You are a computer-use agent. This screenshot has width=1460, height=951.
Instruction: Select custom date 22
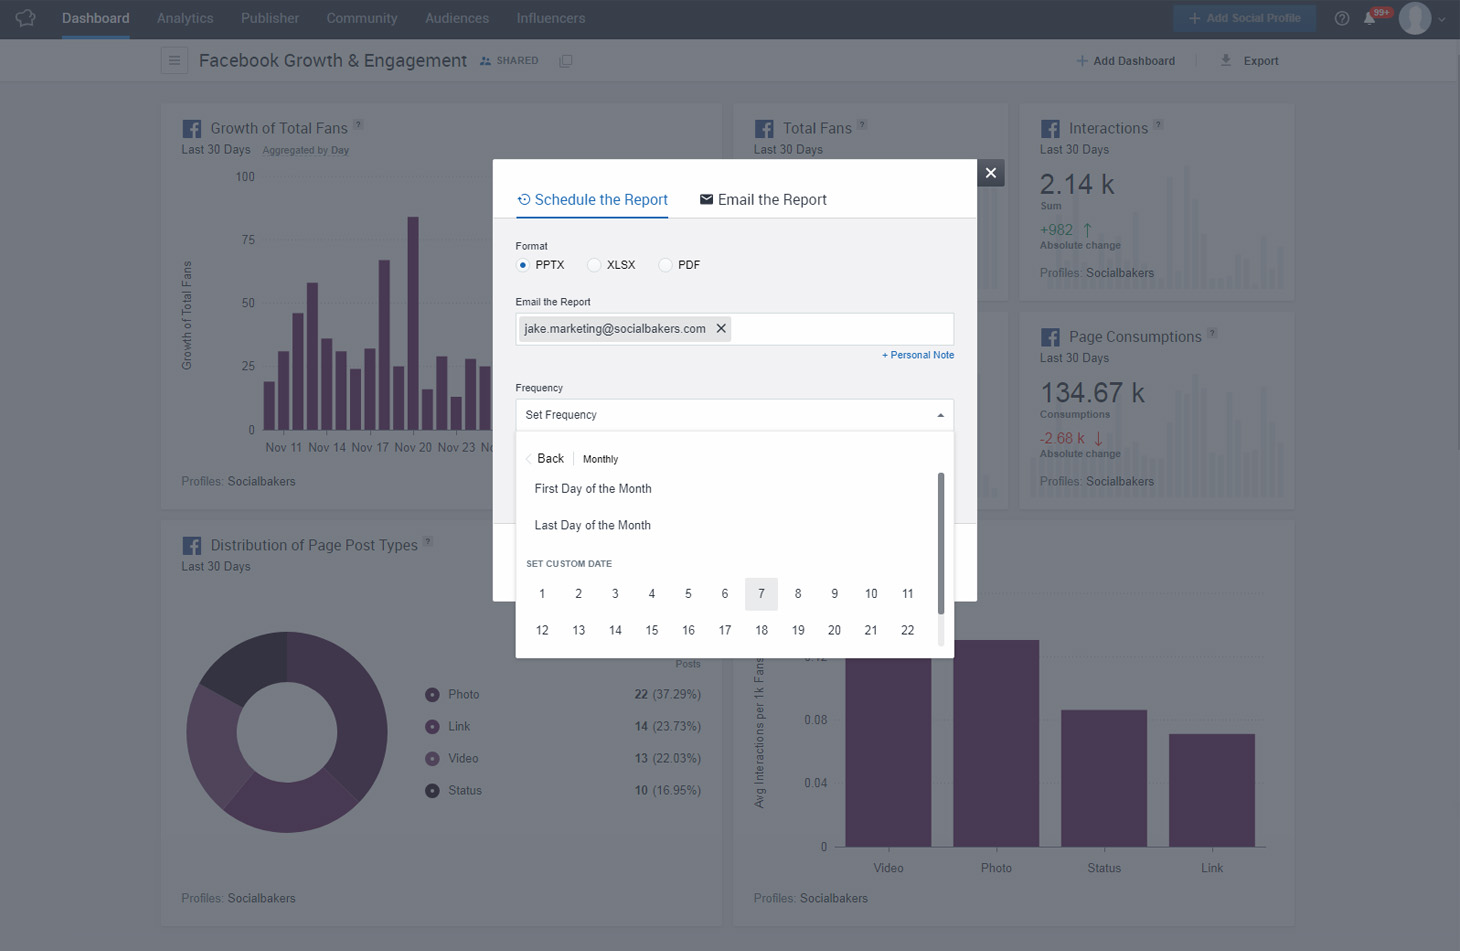(907, 631)
